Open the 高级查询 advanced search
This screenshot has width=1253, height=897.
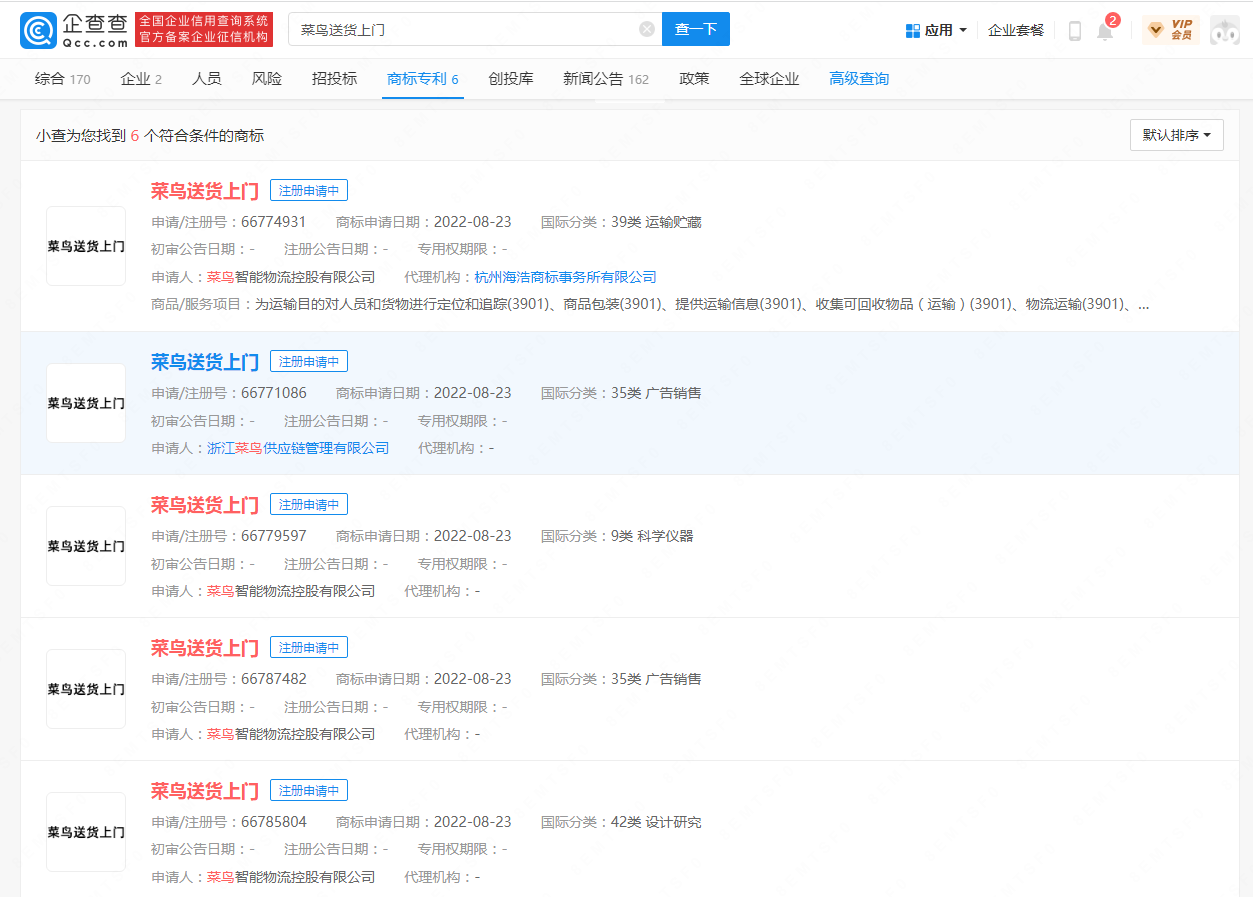[x=859, y=79]
